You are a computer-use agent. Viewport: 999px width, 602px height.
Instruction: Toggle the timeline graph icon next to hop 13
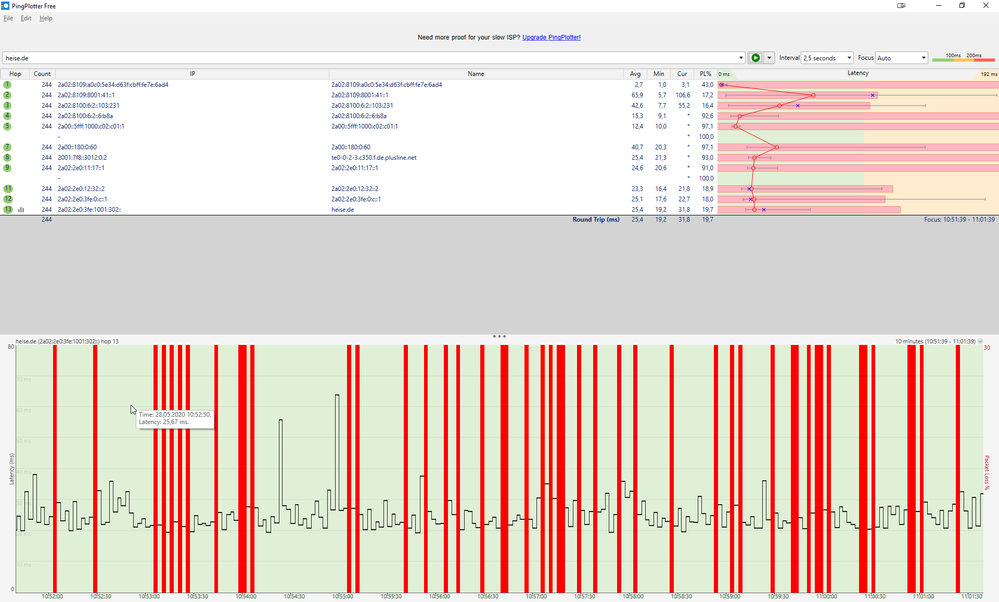pos(23,210)
